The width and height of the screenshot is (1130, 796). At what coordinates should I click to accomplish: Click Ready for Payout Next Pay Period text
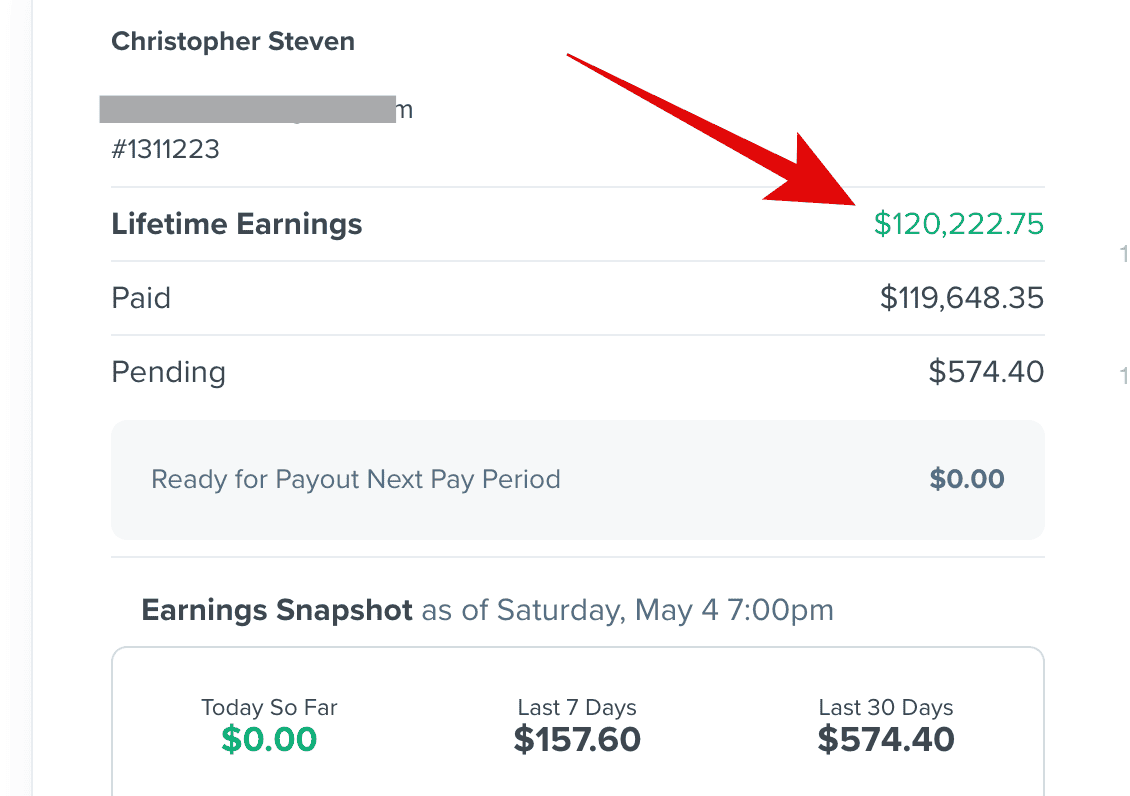tap(355, 479)
